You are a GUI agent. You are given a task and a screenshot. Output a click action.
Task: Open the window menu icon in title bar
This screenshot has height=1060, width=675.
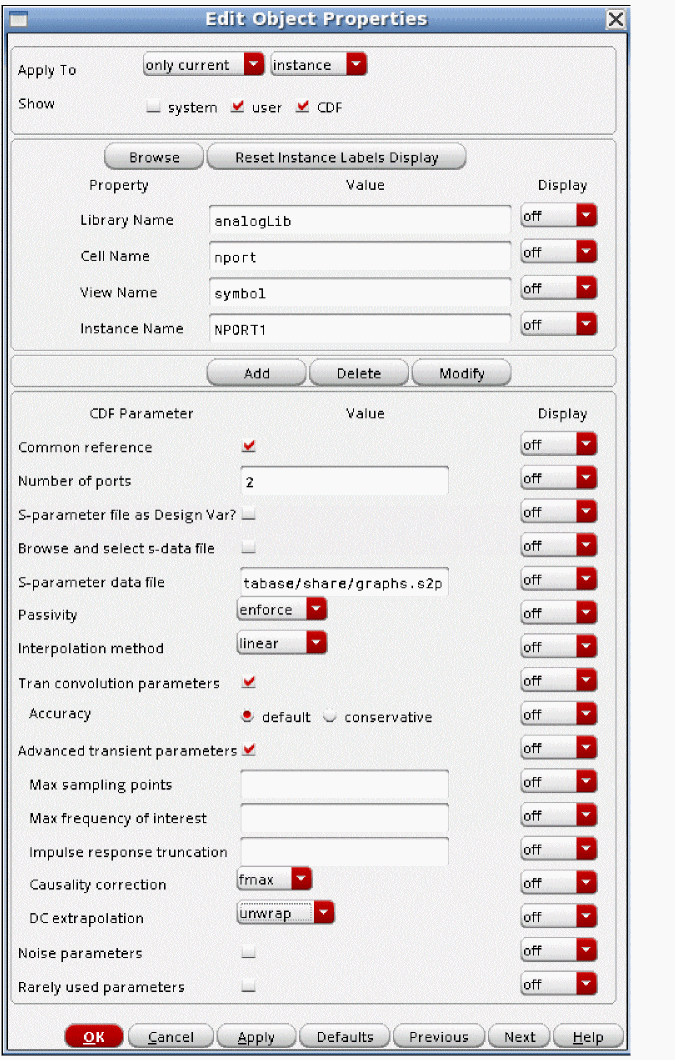pos(19,19)
